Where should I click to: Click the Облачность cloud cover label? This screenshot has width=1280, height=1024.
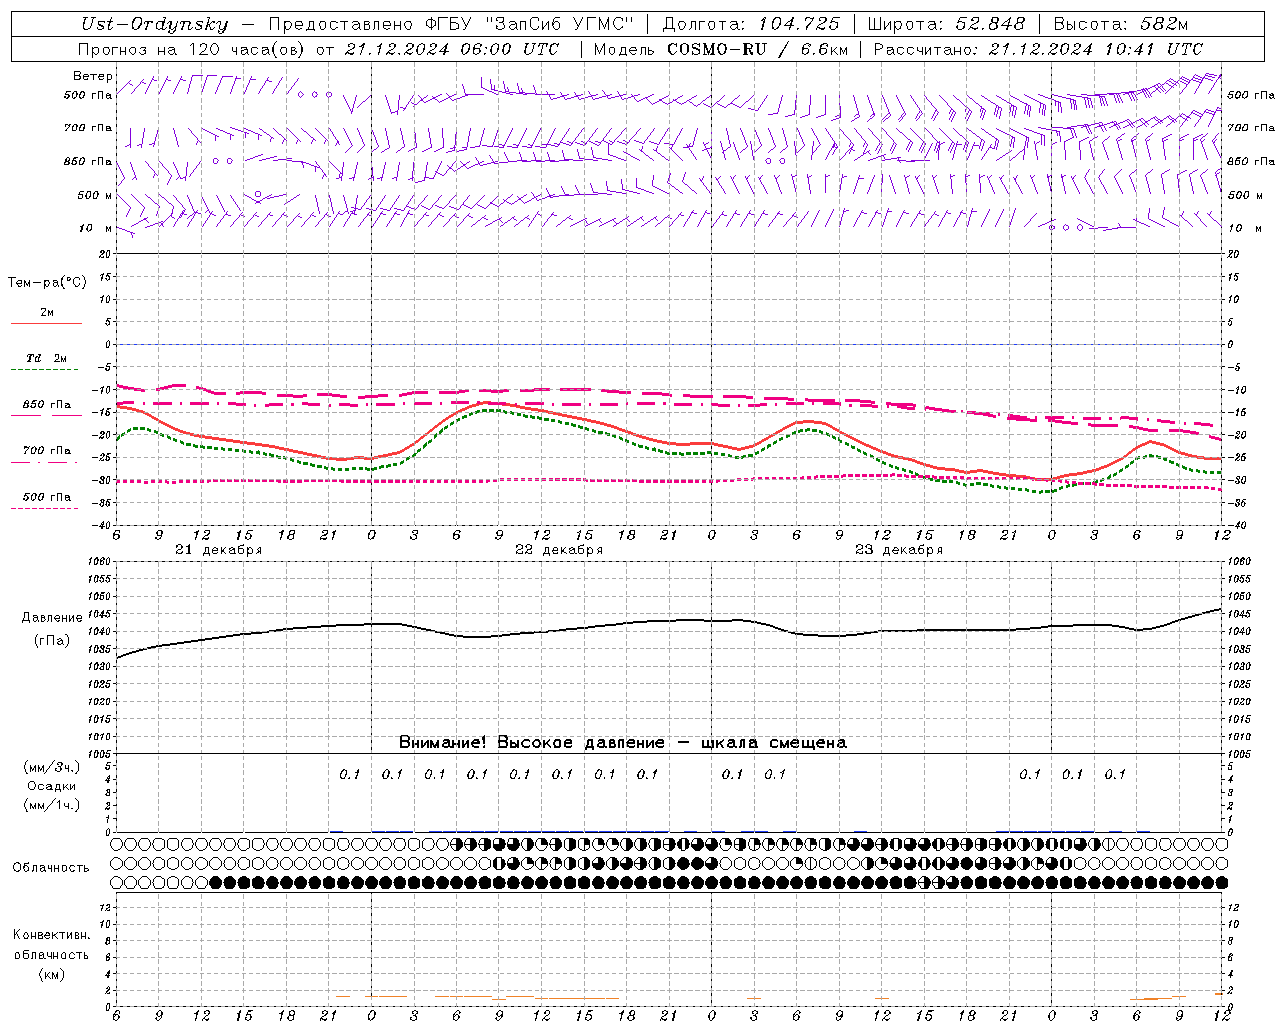pos(51,867)
